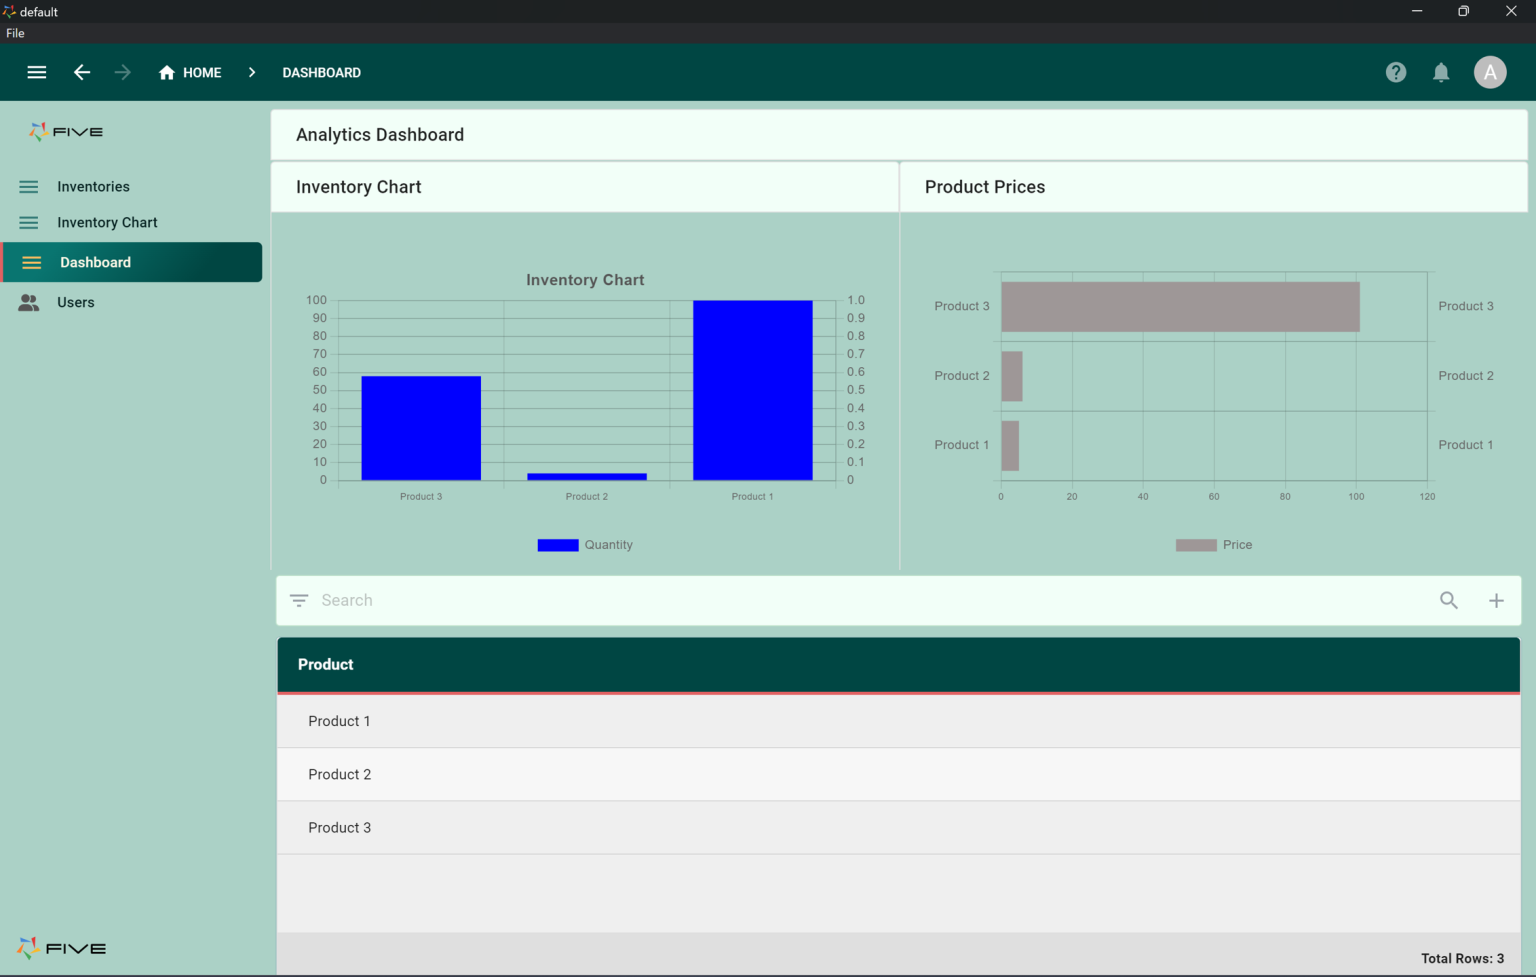
Task: Restore down the default window
Action: pyautogui.click(x=1464, y=11)
